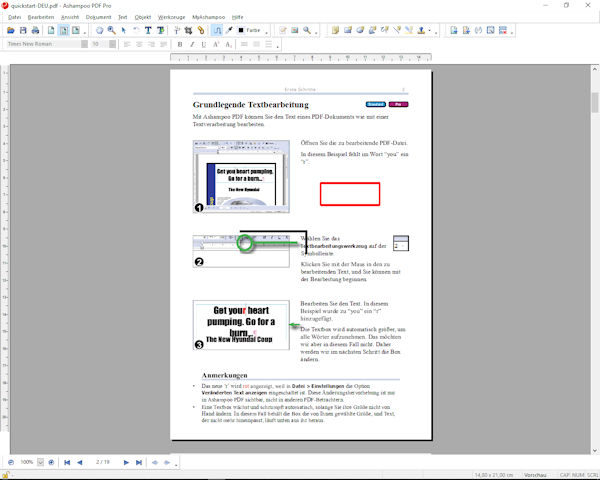Expand overflow options of the page tools toolbar
The image size is (600, 480).
click(x=512, y=33)
